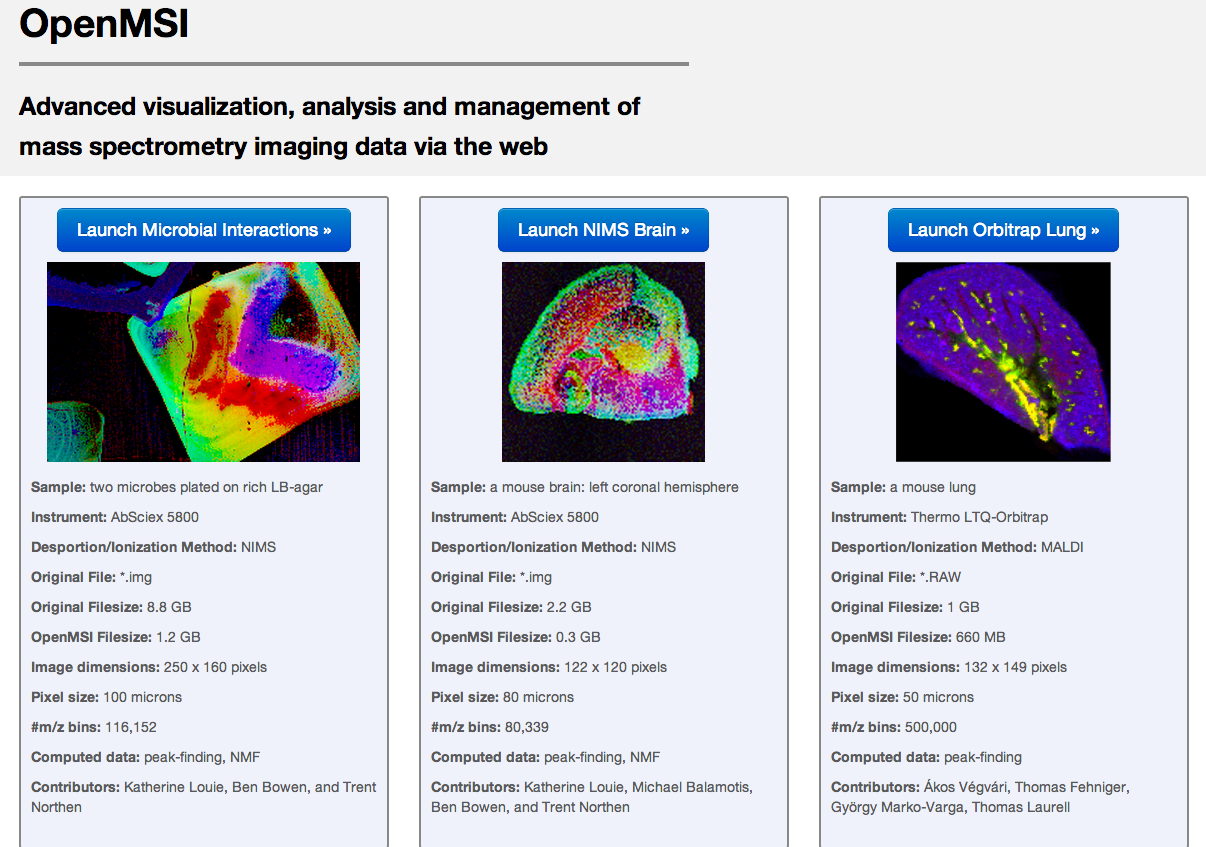Click the mouse brain hemisphere image

click(x=603, y=362)
